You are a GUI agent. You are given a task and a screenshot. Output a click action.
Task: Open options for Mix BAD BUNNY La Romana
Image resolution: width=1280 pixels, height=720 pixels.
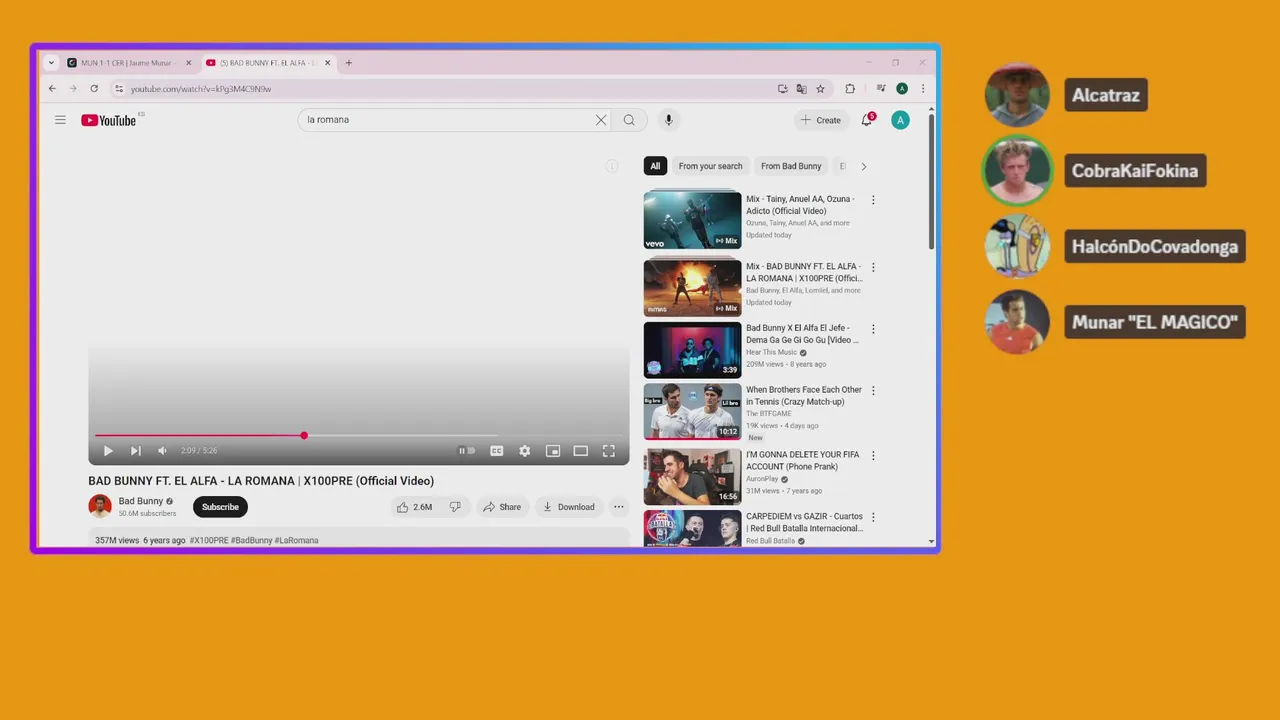[x=873, y=268]
